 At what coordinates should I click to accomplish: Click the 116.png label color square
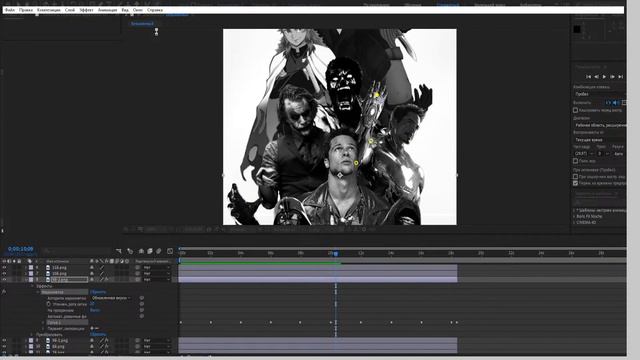(31, 268)
